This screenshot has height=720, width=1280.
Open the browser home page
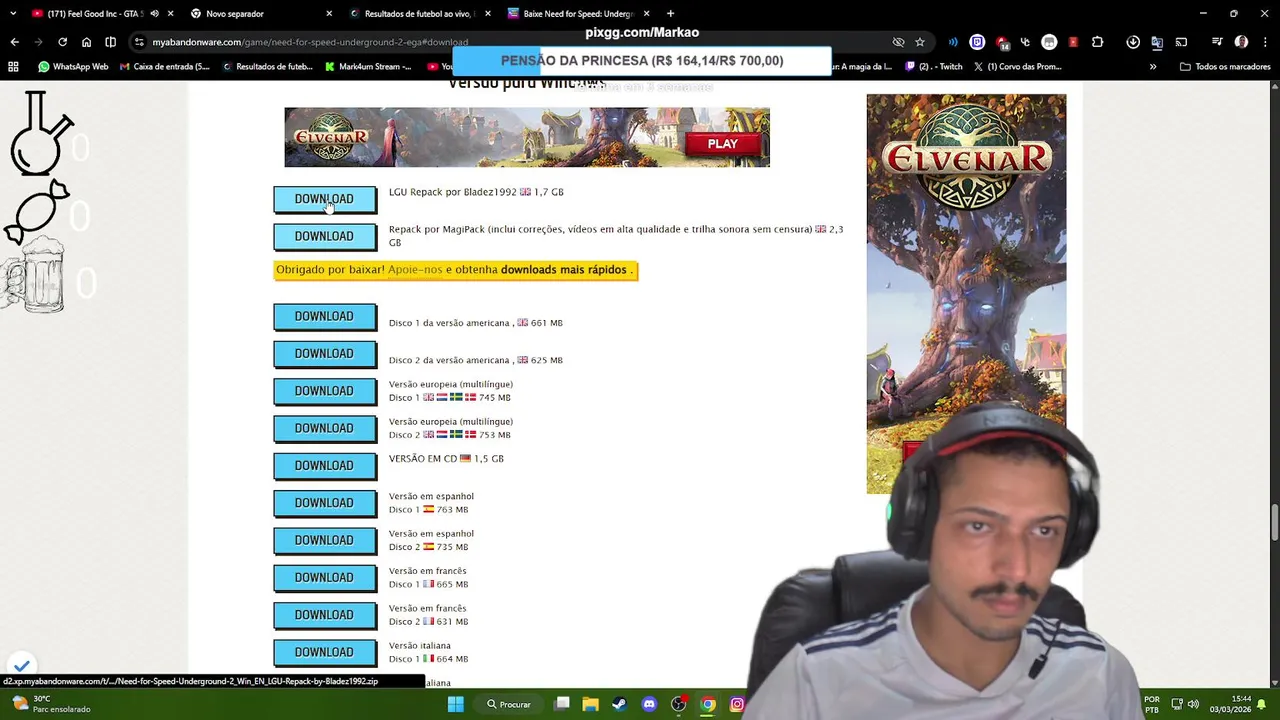86,42
